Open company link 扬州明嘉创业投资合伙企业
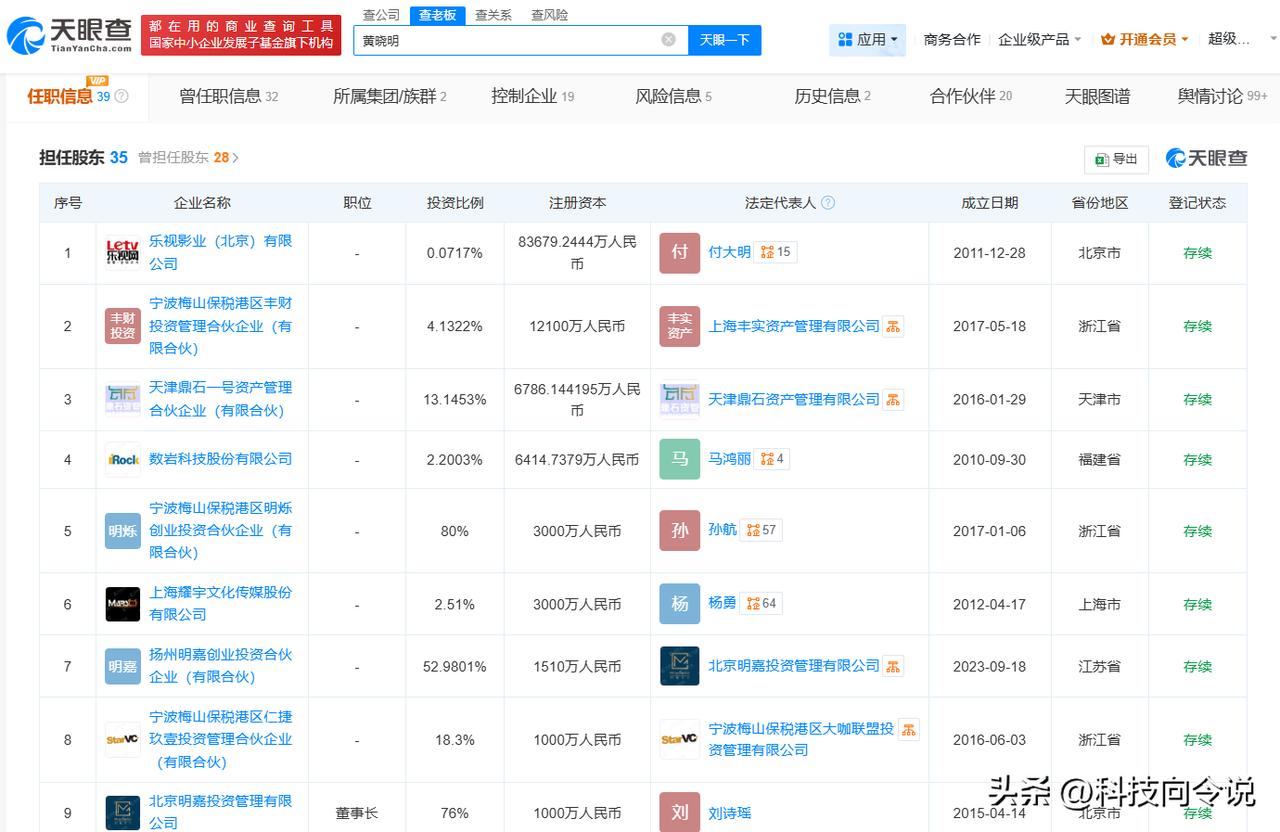The image size is (1280, 832). pyautogui.click(x=221, y=665)
